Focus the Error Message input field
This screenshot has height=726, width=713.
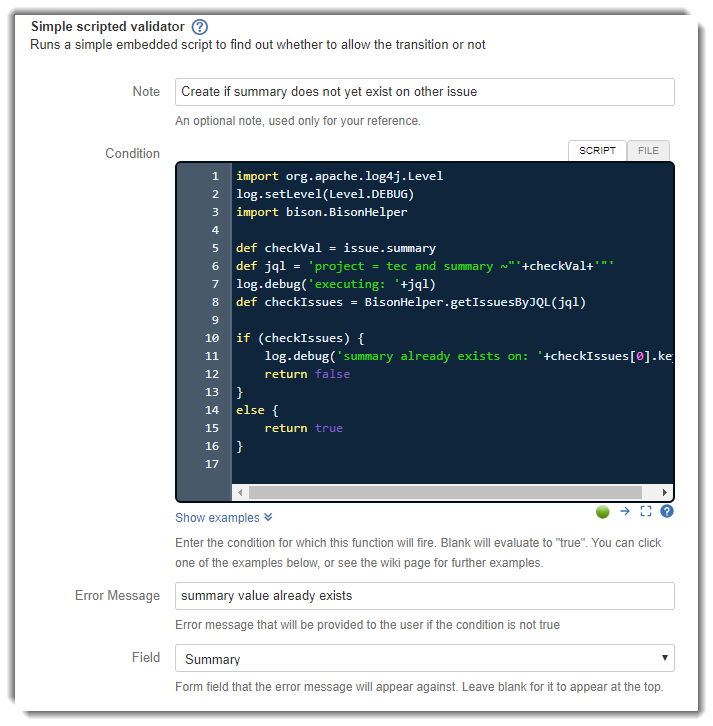click(x=425, y=596)
